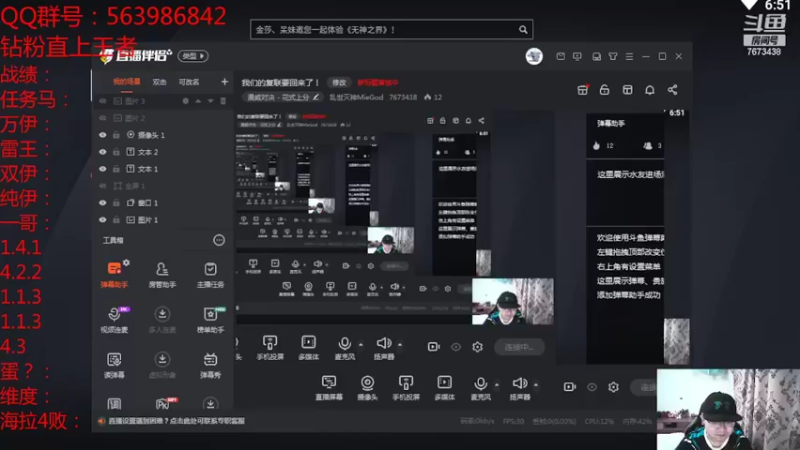Expand 麦克风 options arrow in lowest toolbar
This screenshot has width=800, height=450.
(496, 385)
